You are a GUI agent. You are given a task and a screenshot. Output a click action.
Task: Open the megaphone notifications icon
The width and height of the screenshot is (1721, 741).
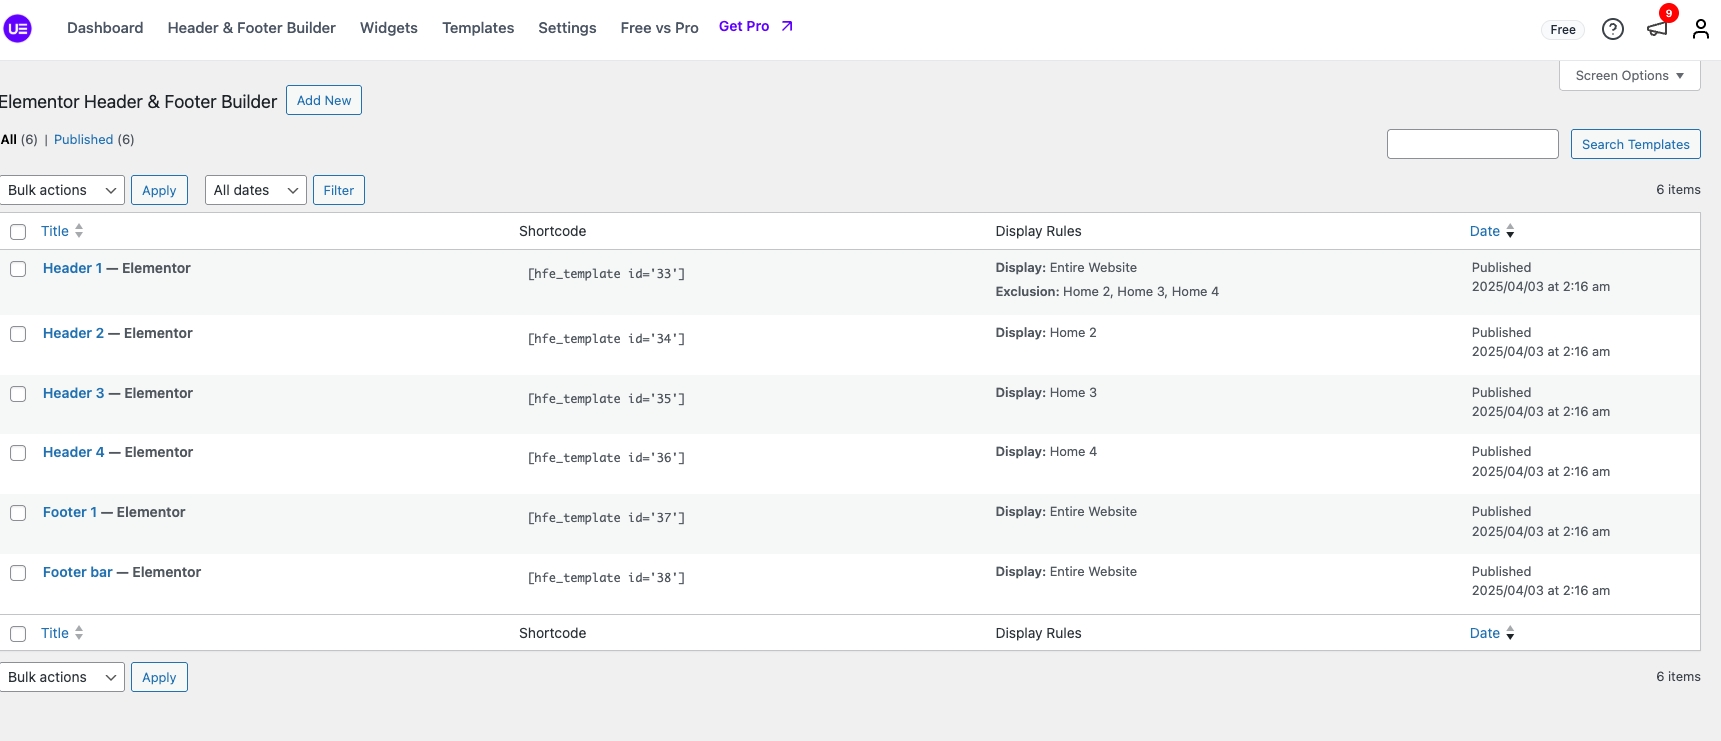pyautogui.click(x=1657, y=29)
